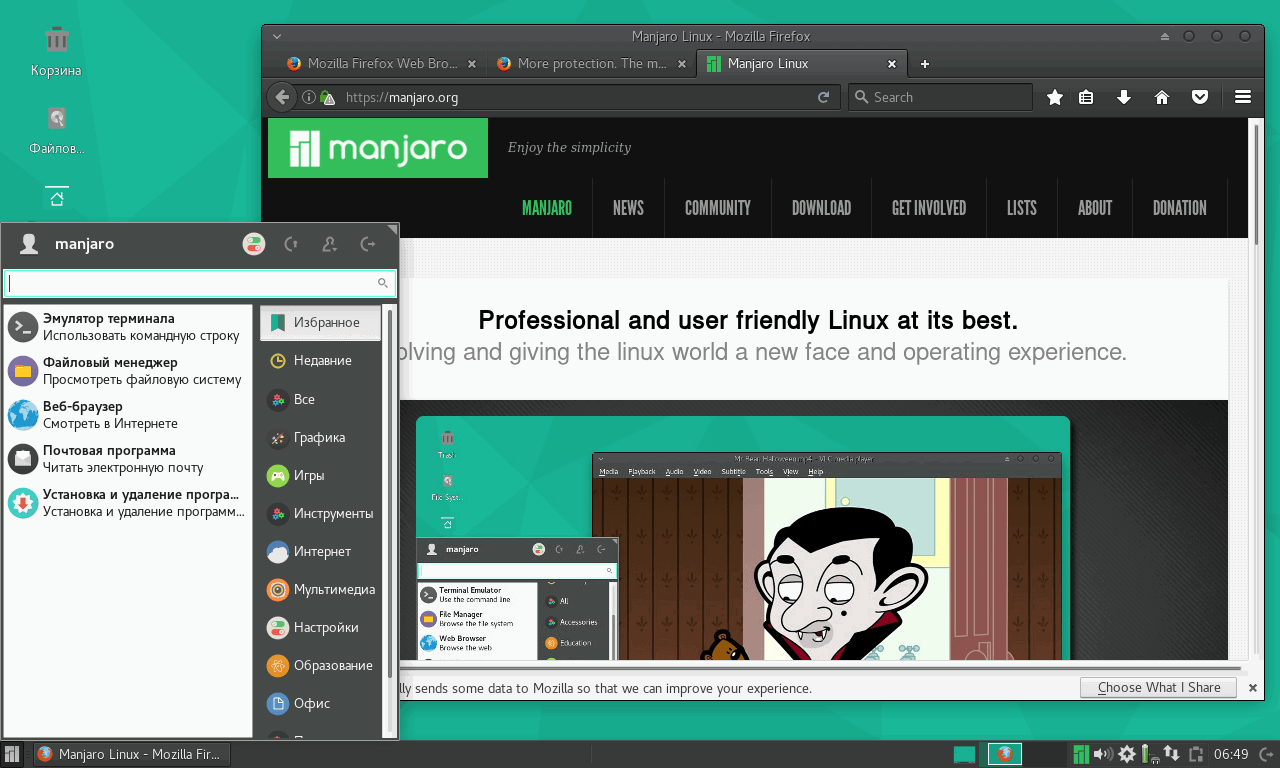Click the clipboard manager tray icon

click(x=1195, y=754)
